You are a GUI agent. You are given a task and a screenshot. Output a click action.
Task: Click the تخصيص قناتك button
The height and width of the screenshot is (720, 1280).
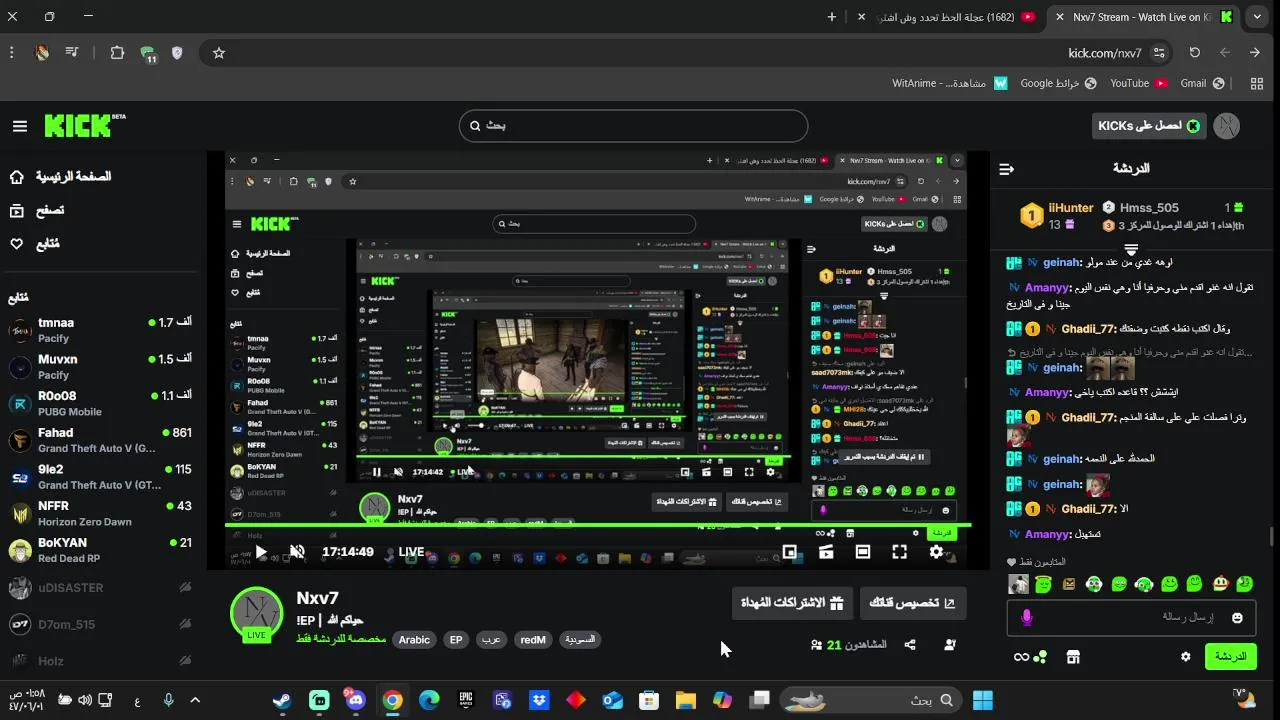tap(913, 603)
